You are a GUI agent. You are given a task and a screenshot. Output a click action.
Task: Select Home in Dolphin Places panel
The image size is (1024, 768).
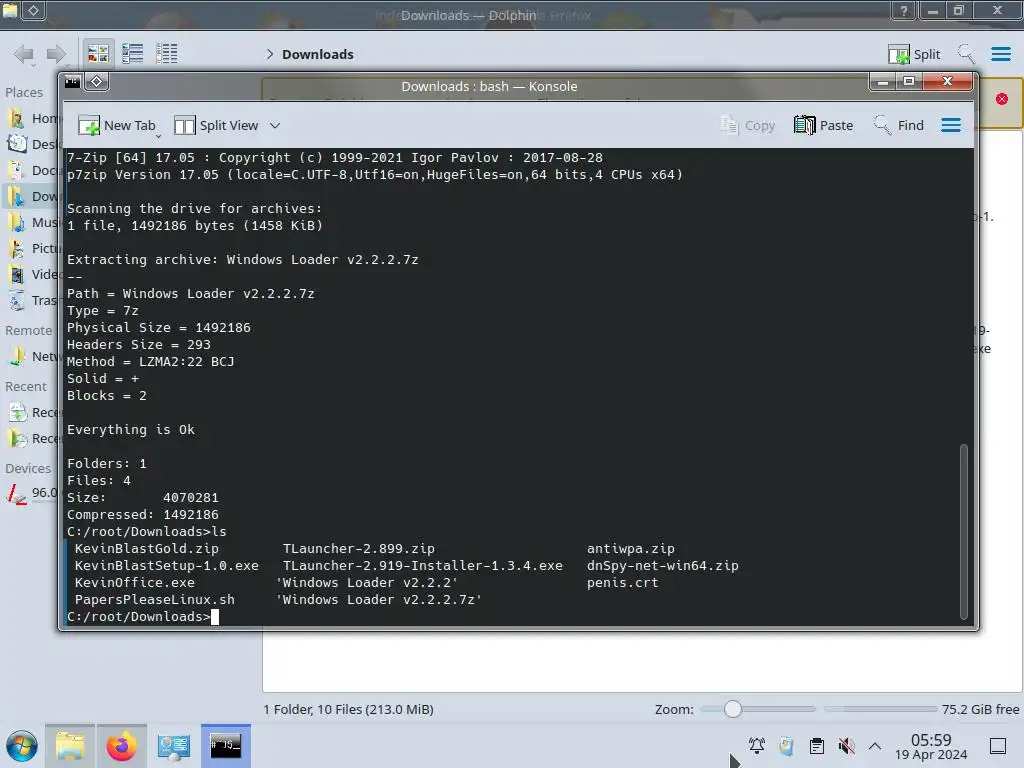(33, 118)
